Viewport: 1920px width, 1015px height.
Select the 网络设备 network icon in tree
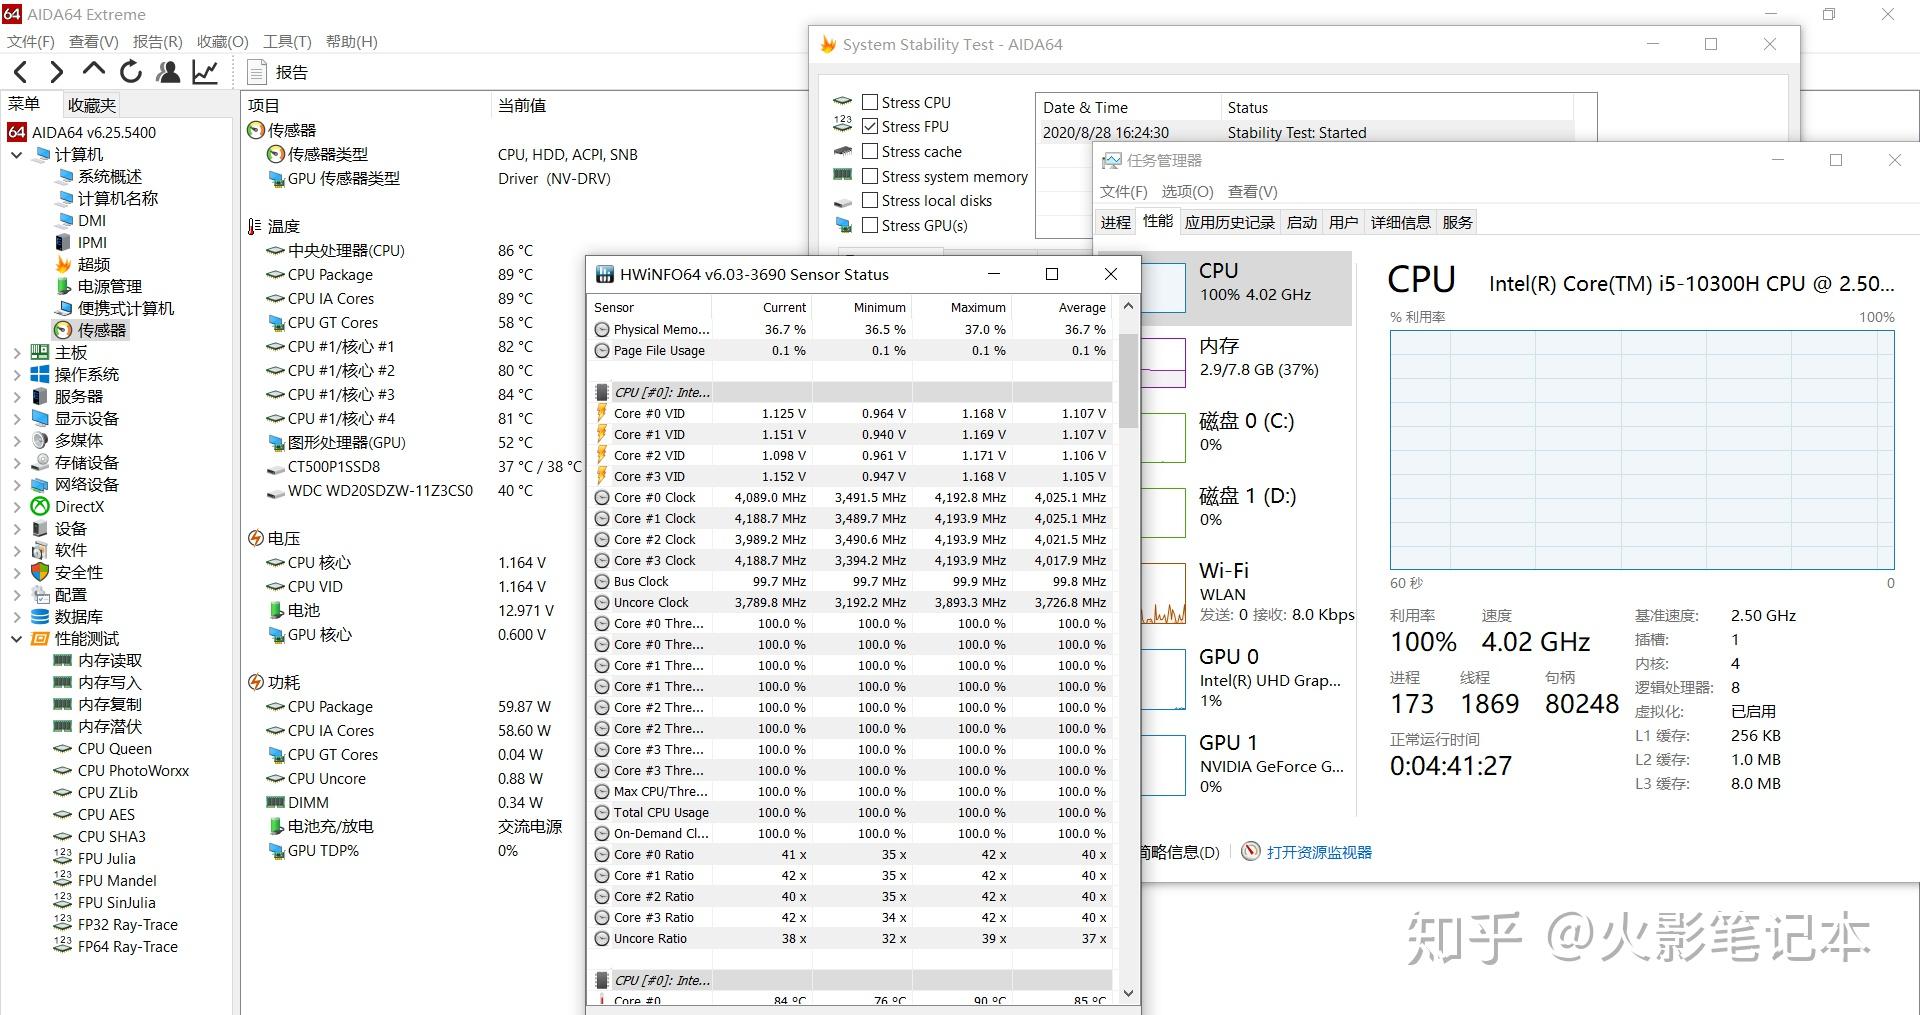(x=40, y=484)
